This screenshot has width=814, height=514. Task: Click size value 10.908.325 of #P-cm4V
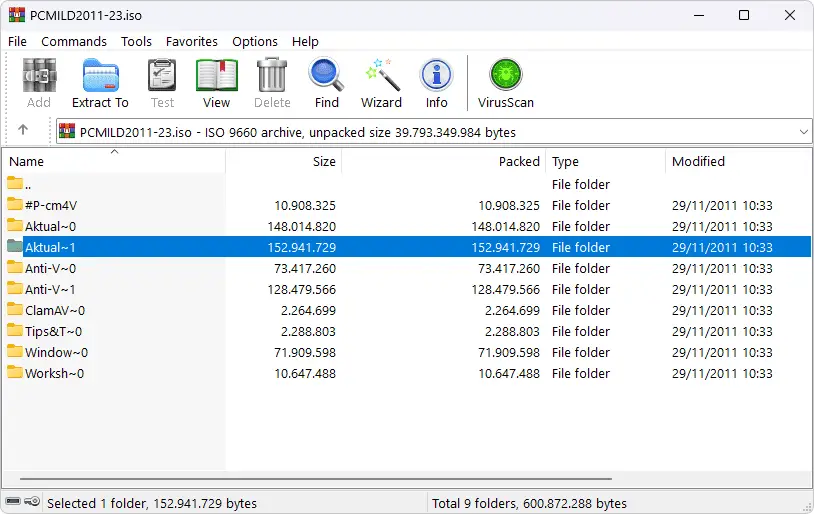[305, 206]
